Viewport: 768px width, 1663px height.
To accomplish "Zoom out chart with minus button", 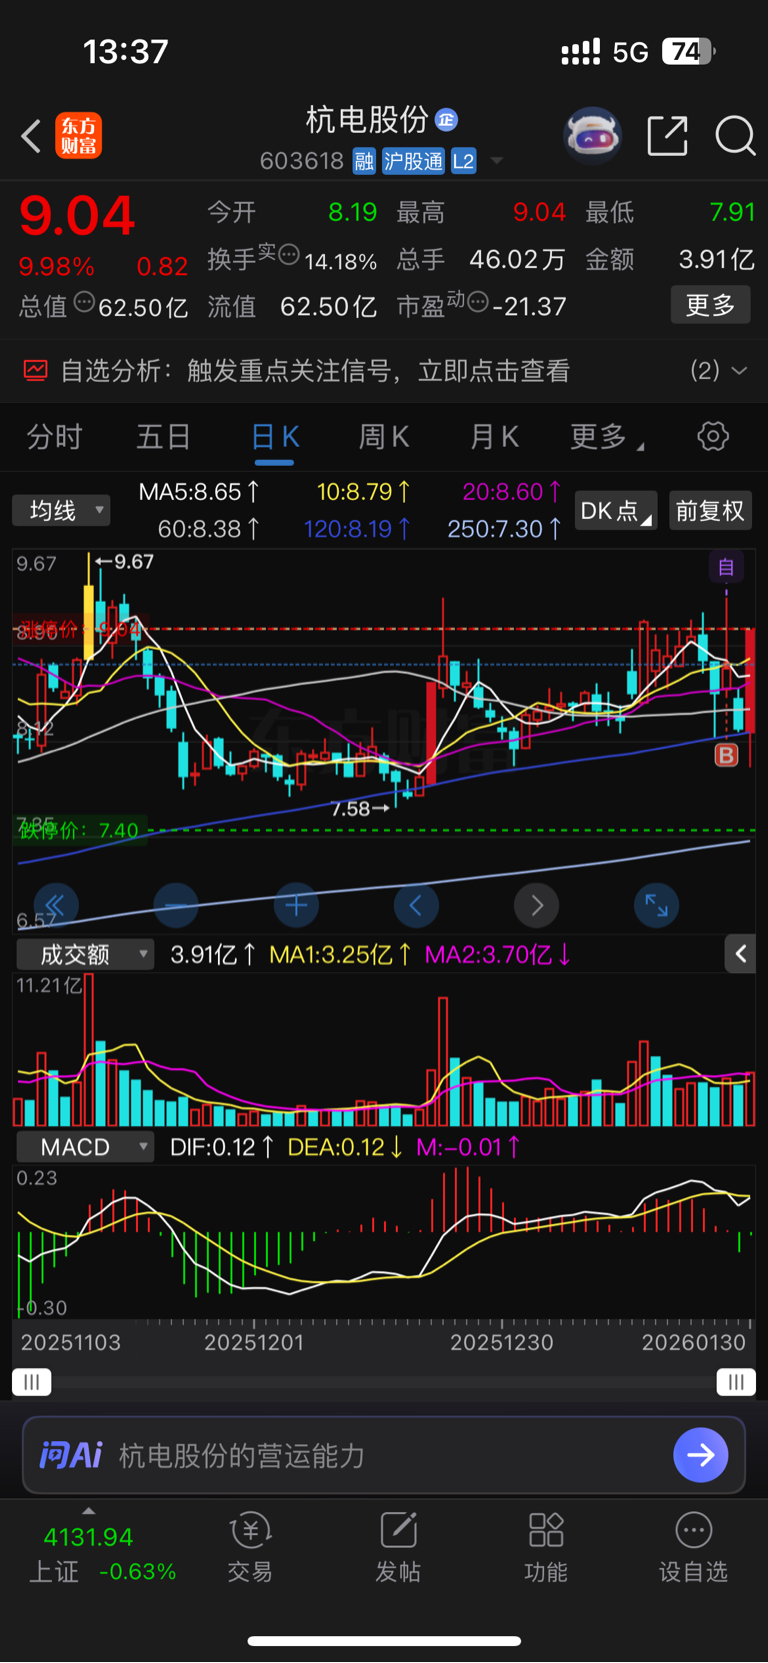I will point(176,906).
